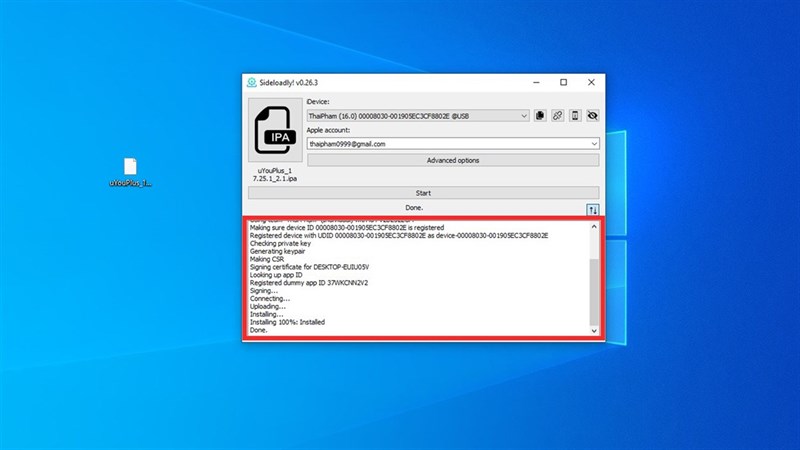800x450 pixels.
Task: Maximize the Sideloadly window
Action: (563, 82)
